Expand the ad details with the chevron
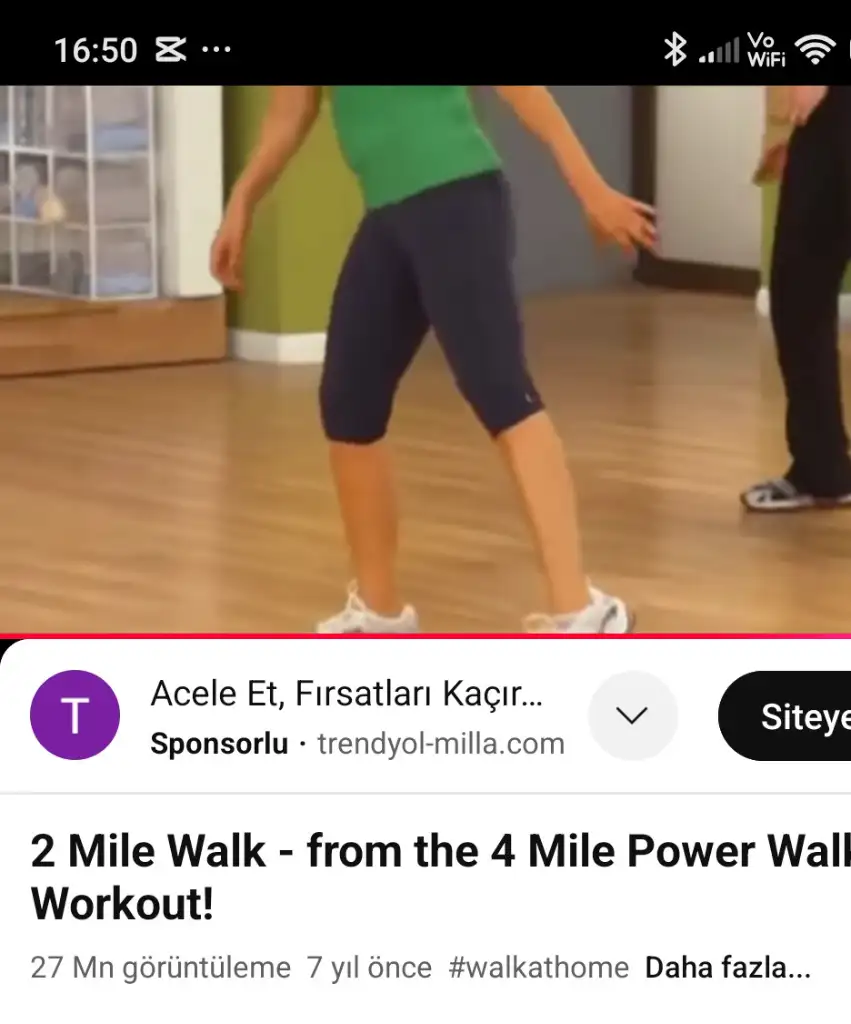This screenshot has height=1024, width=851. (x=632, y=716)
